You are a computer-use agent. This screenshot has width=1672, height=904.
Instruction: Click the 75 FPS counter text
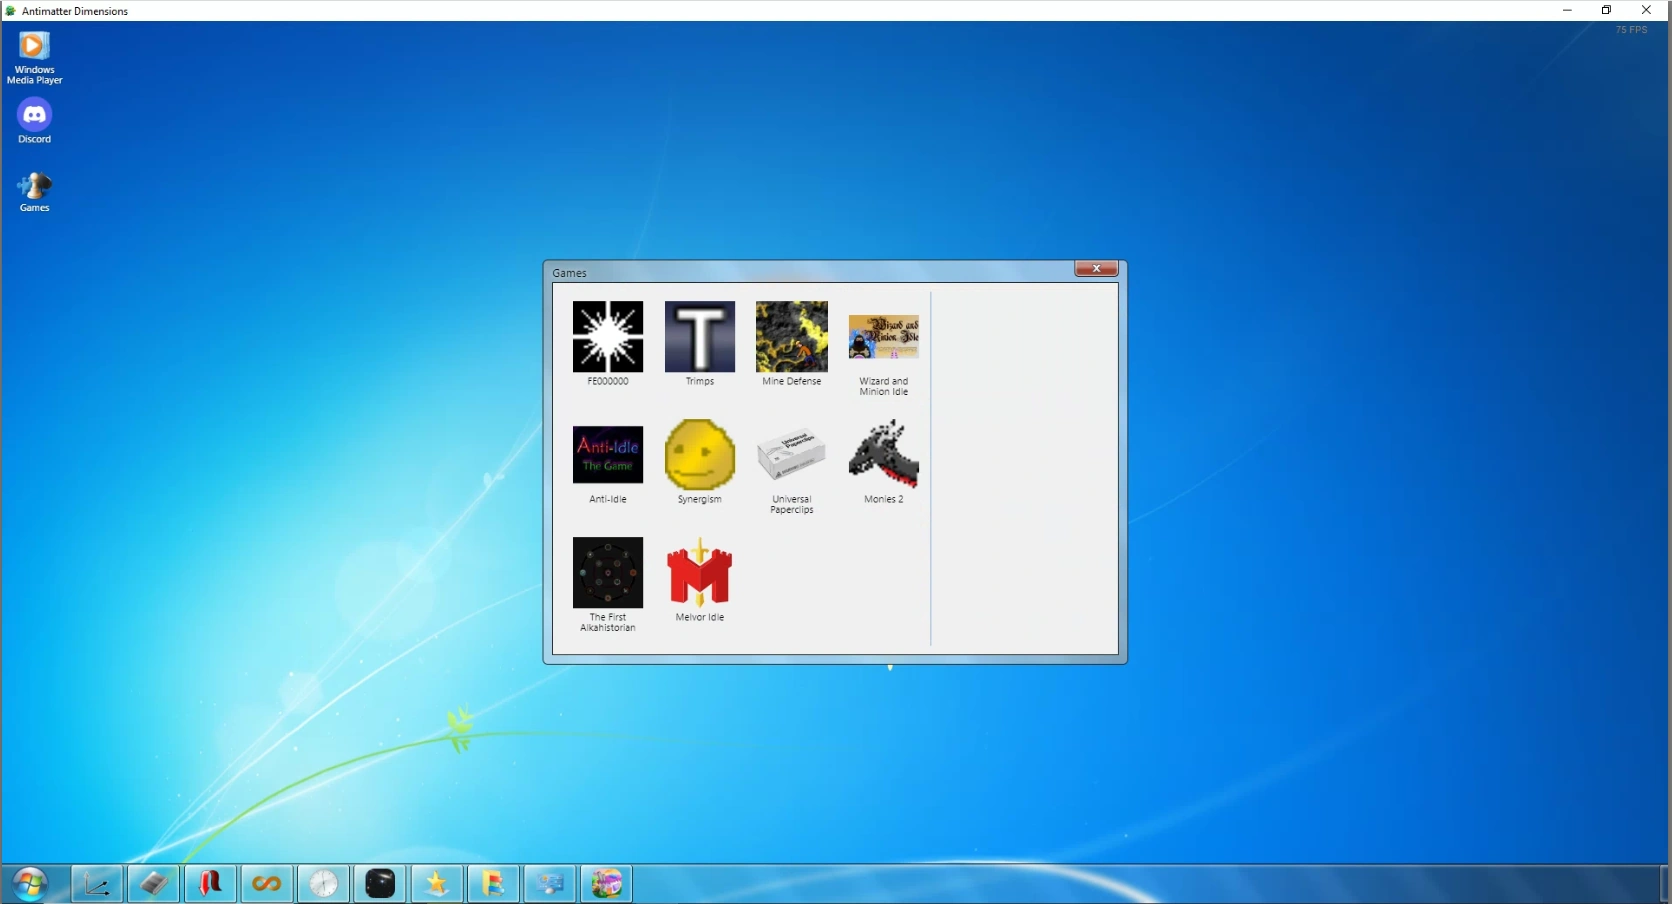pos(1632,30)
